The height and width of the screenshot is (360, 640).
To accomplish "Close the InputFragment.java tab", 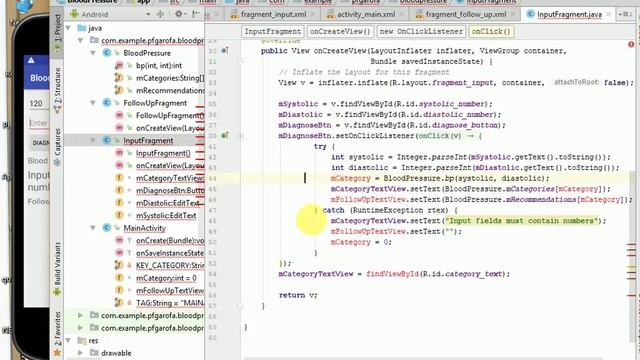I will coord(608,14).
